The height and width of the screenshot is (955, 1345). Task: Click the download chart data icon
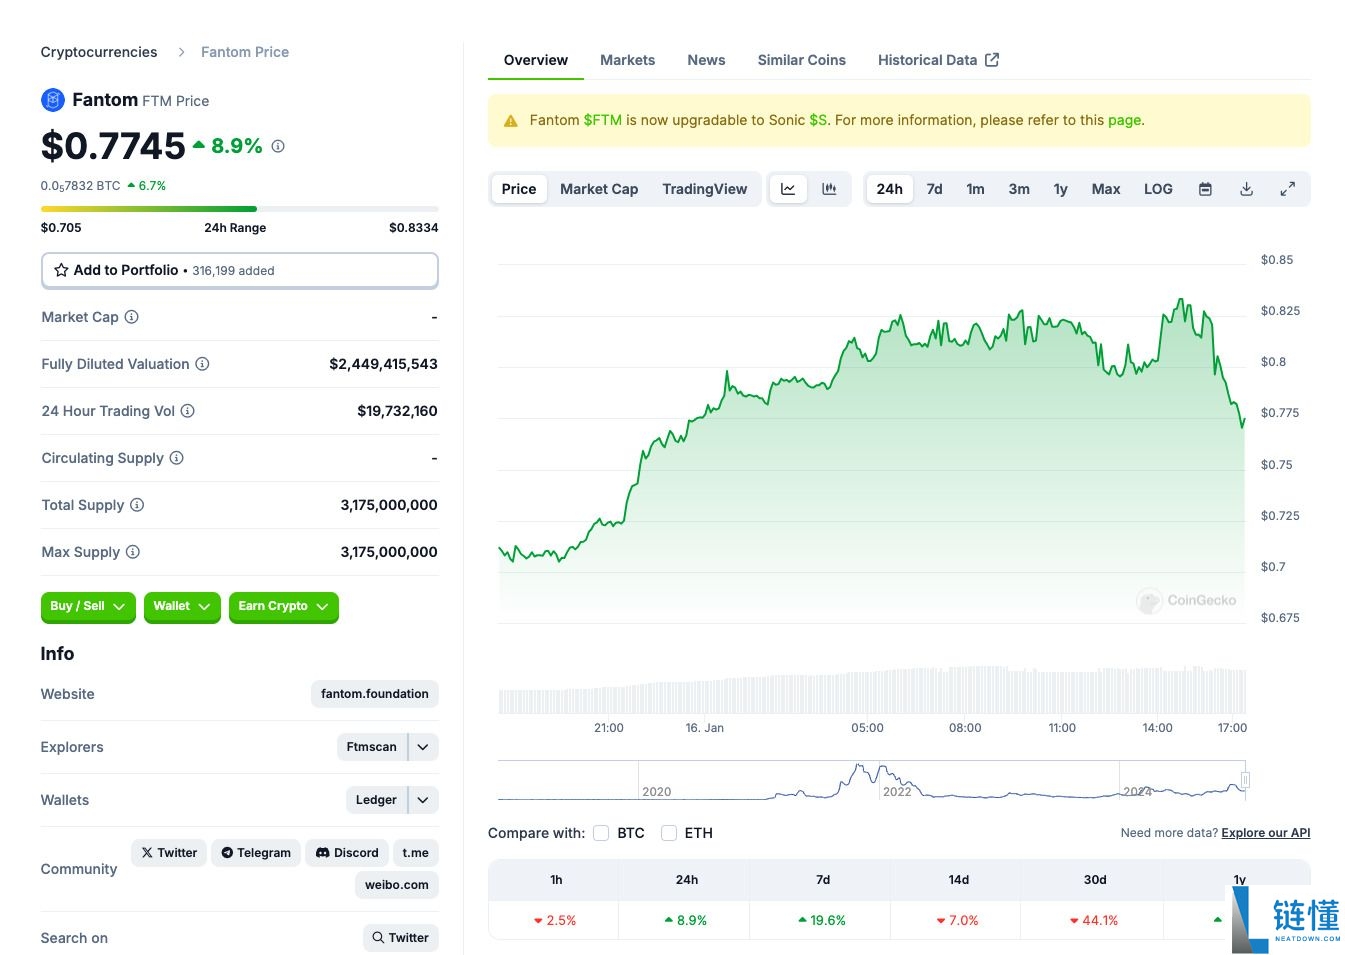tap(1246, 189)
